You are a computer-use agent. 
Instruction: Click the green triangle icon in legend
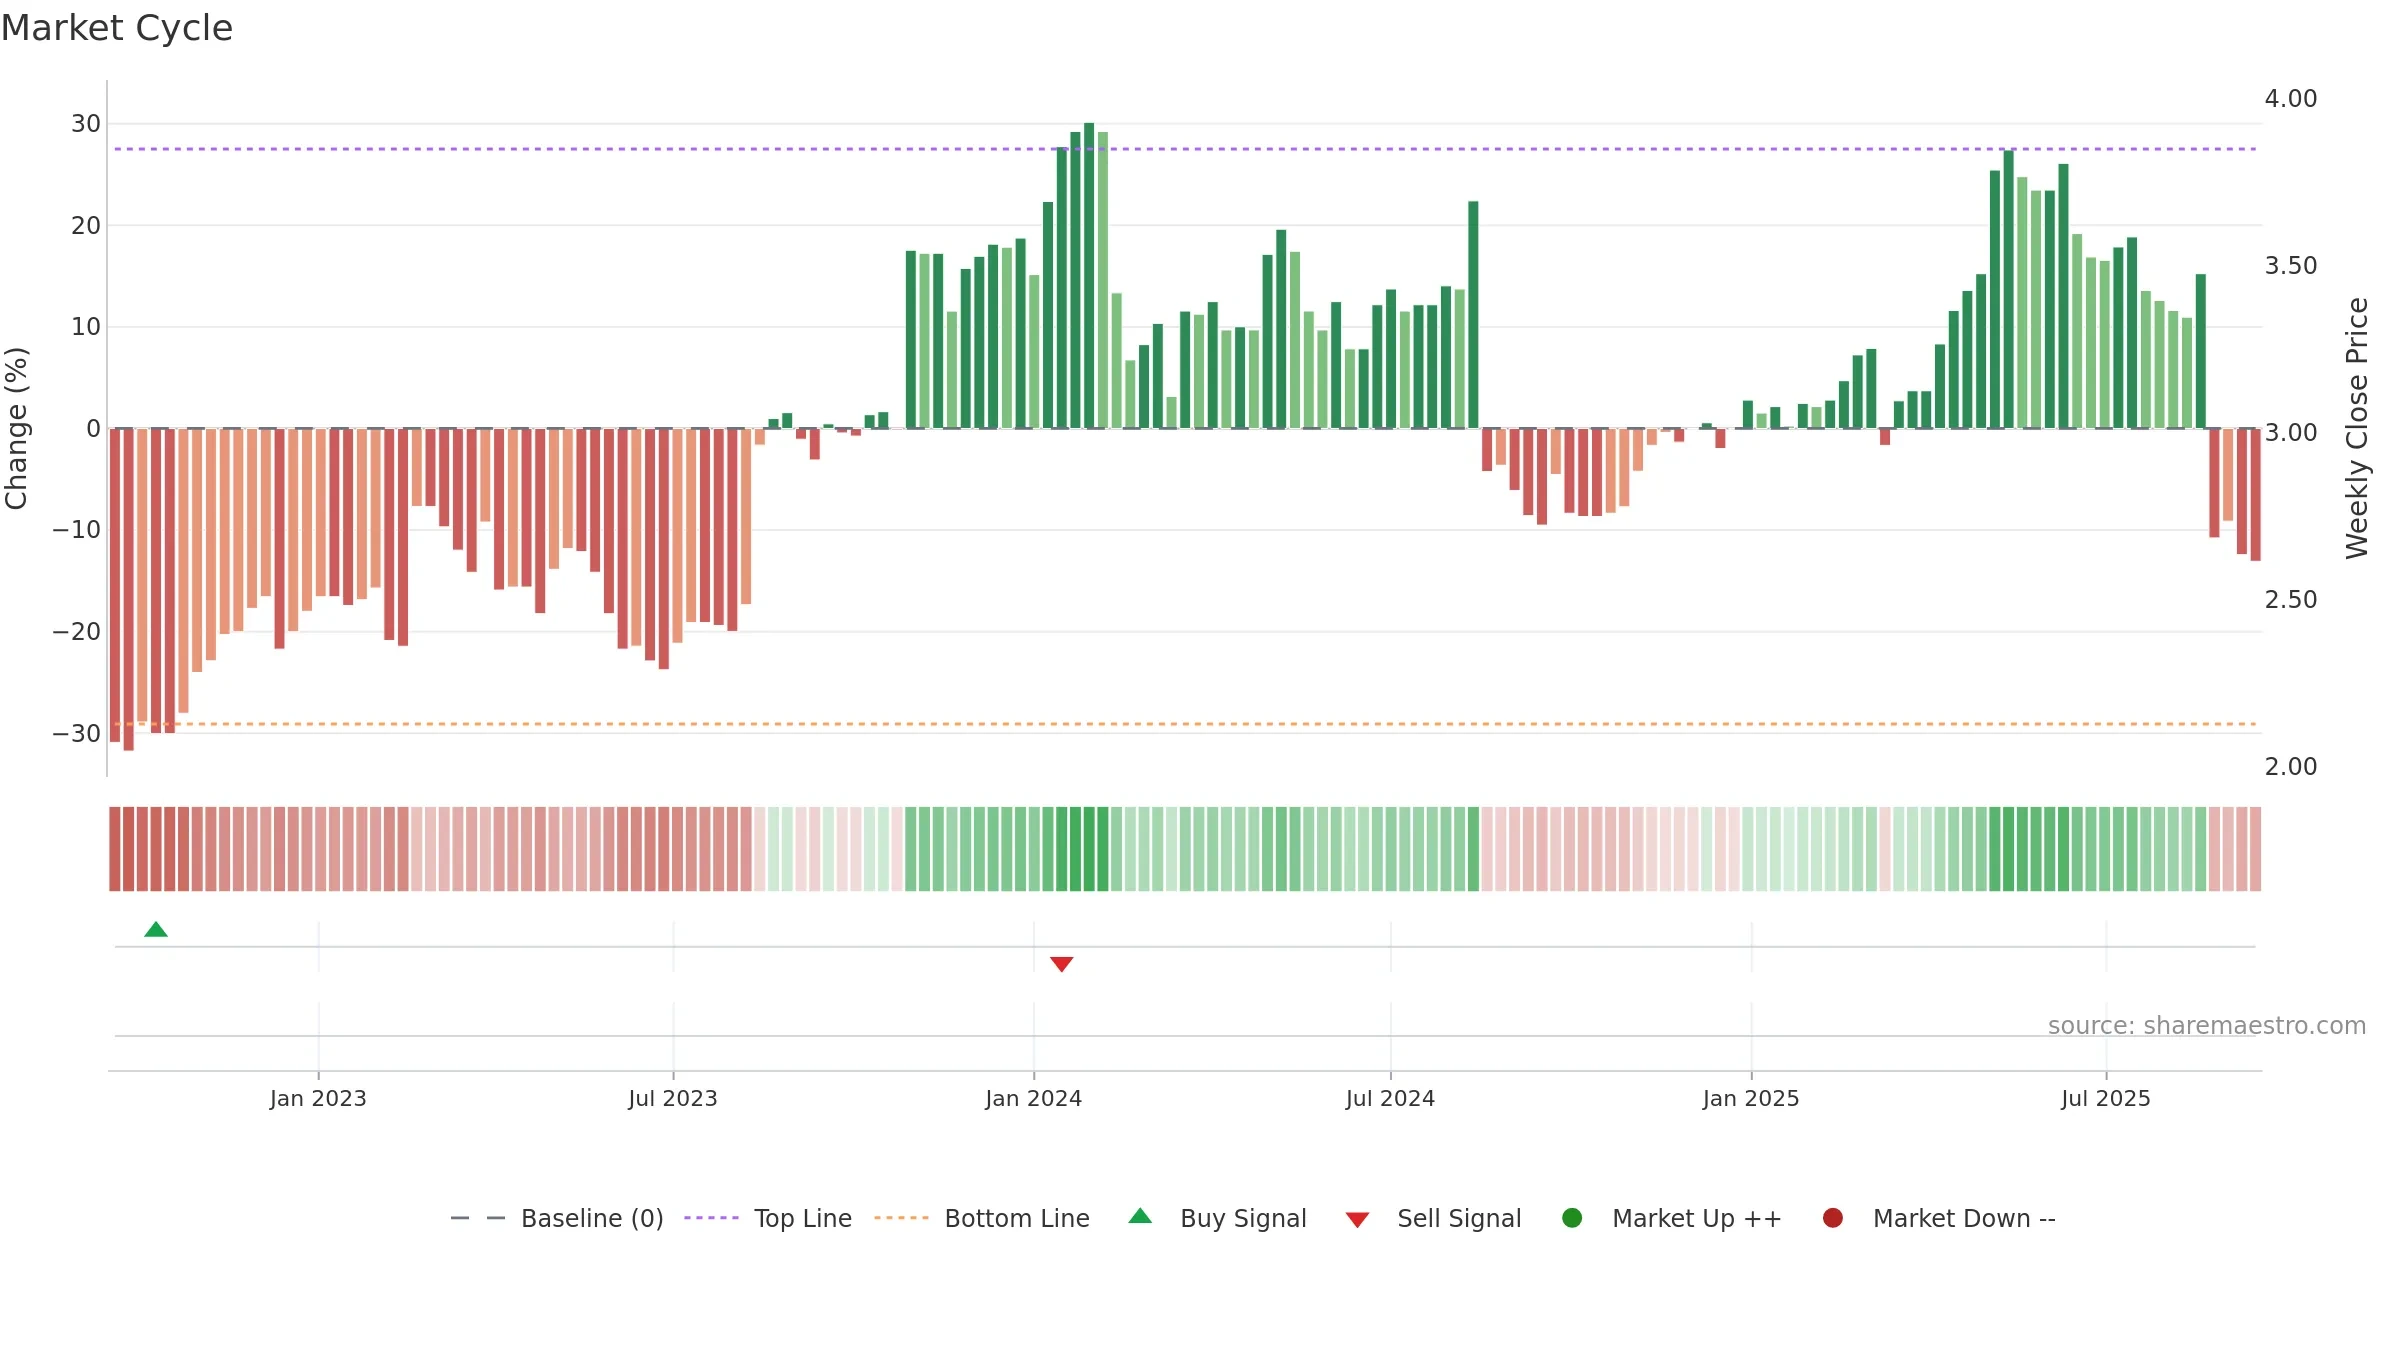(1140, 1217)
